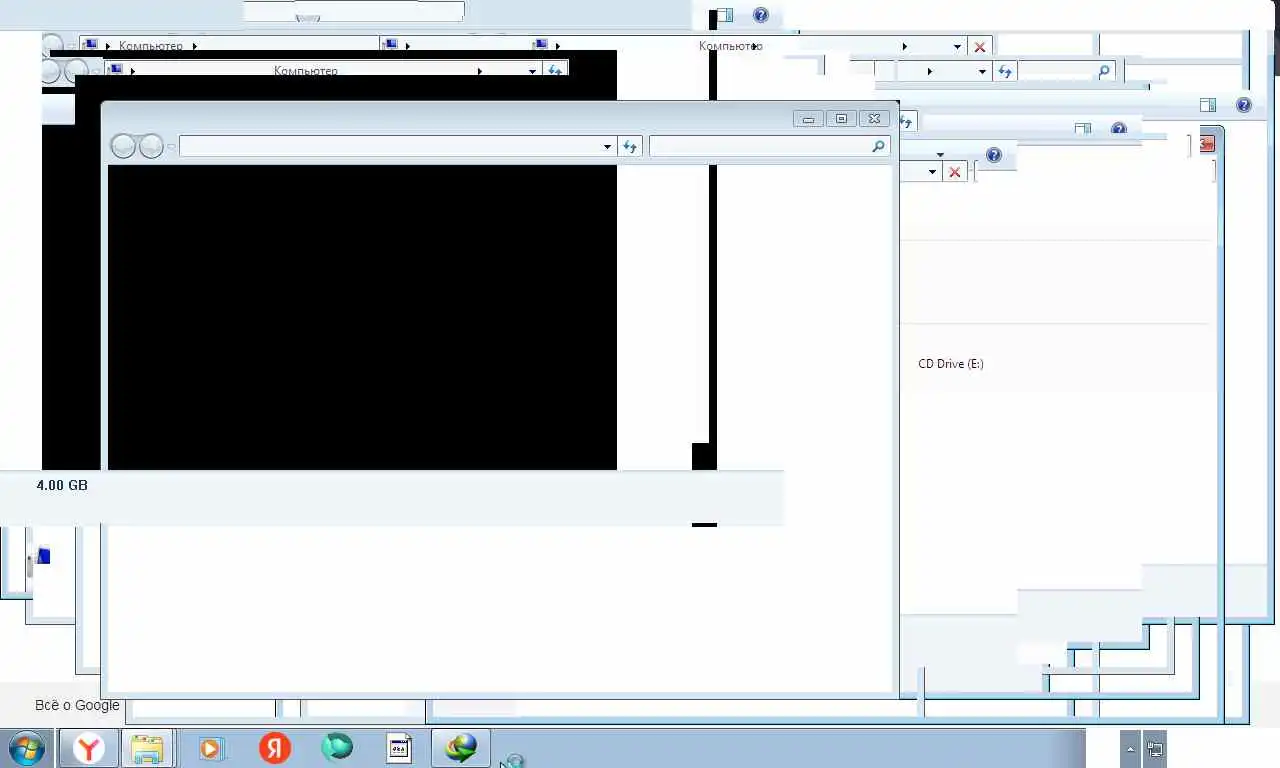Open Internet Download Manager from the taskbar
The image size is (1280, 768).
461,747
